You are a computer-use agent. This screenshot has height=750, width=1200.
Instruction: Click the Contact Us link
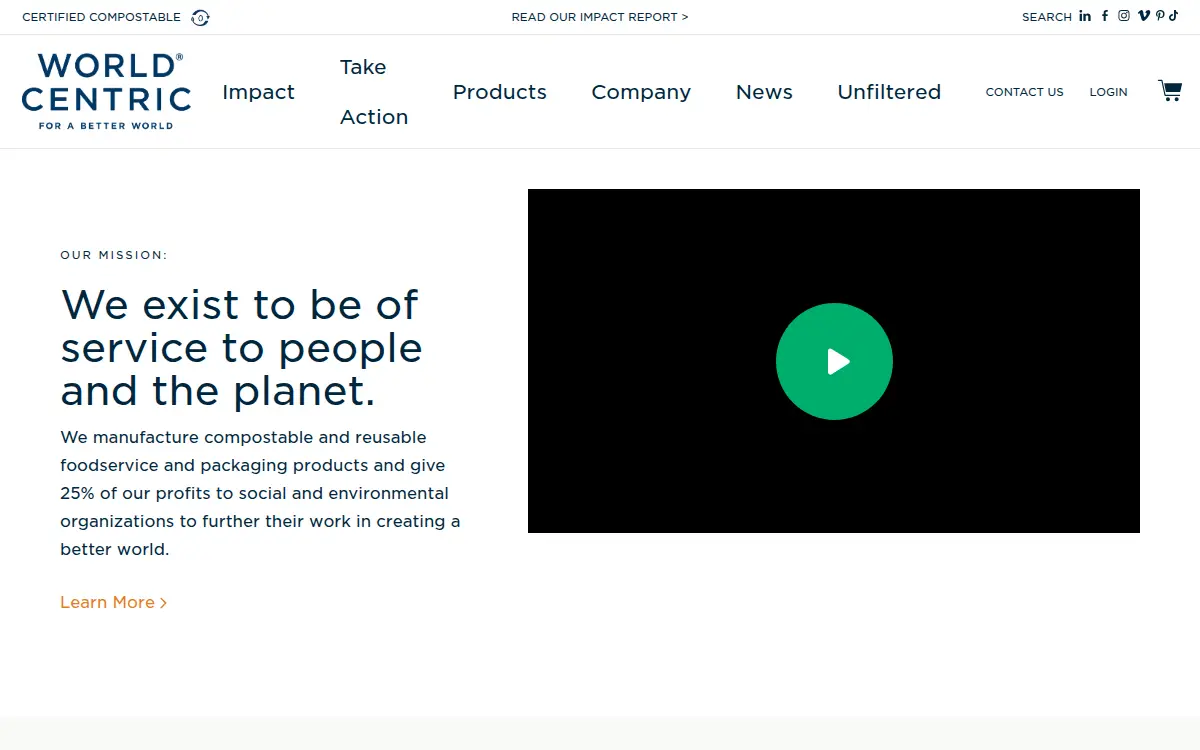click(1025, 92)
